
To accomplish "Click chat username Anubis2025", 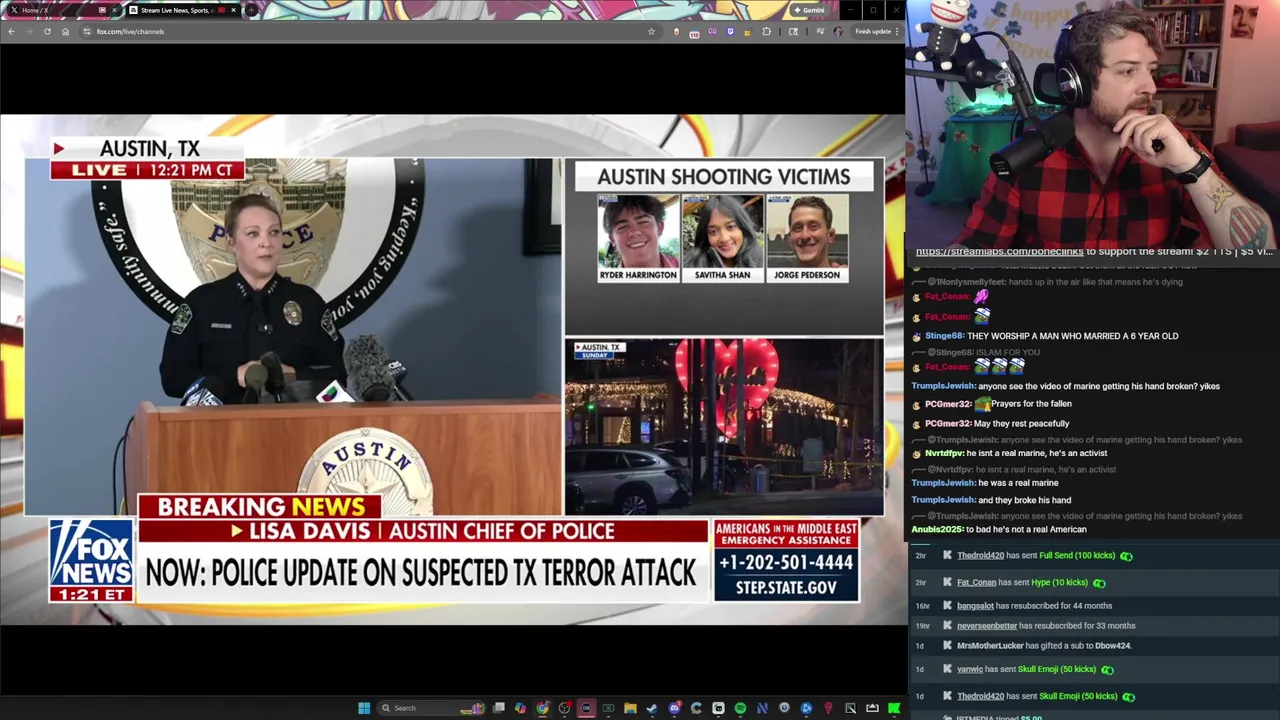I will click(x=937, y=529).
